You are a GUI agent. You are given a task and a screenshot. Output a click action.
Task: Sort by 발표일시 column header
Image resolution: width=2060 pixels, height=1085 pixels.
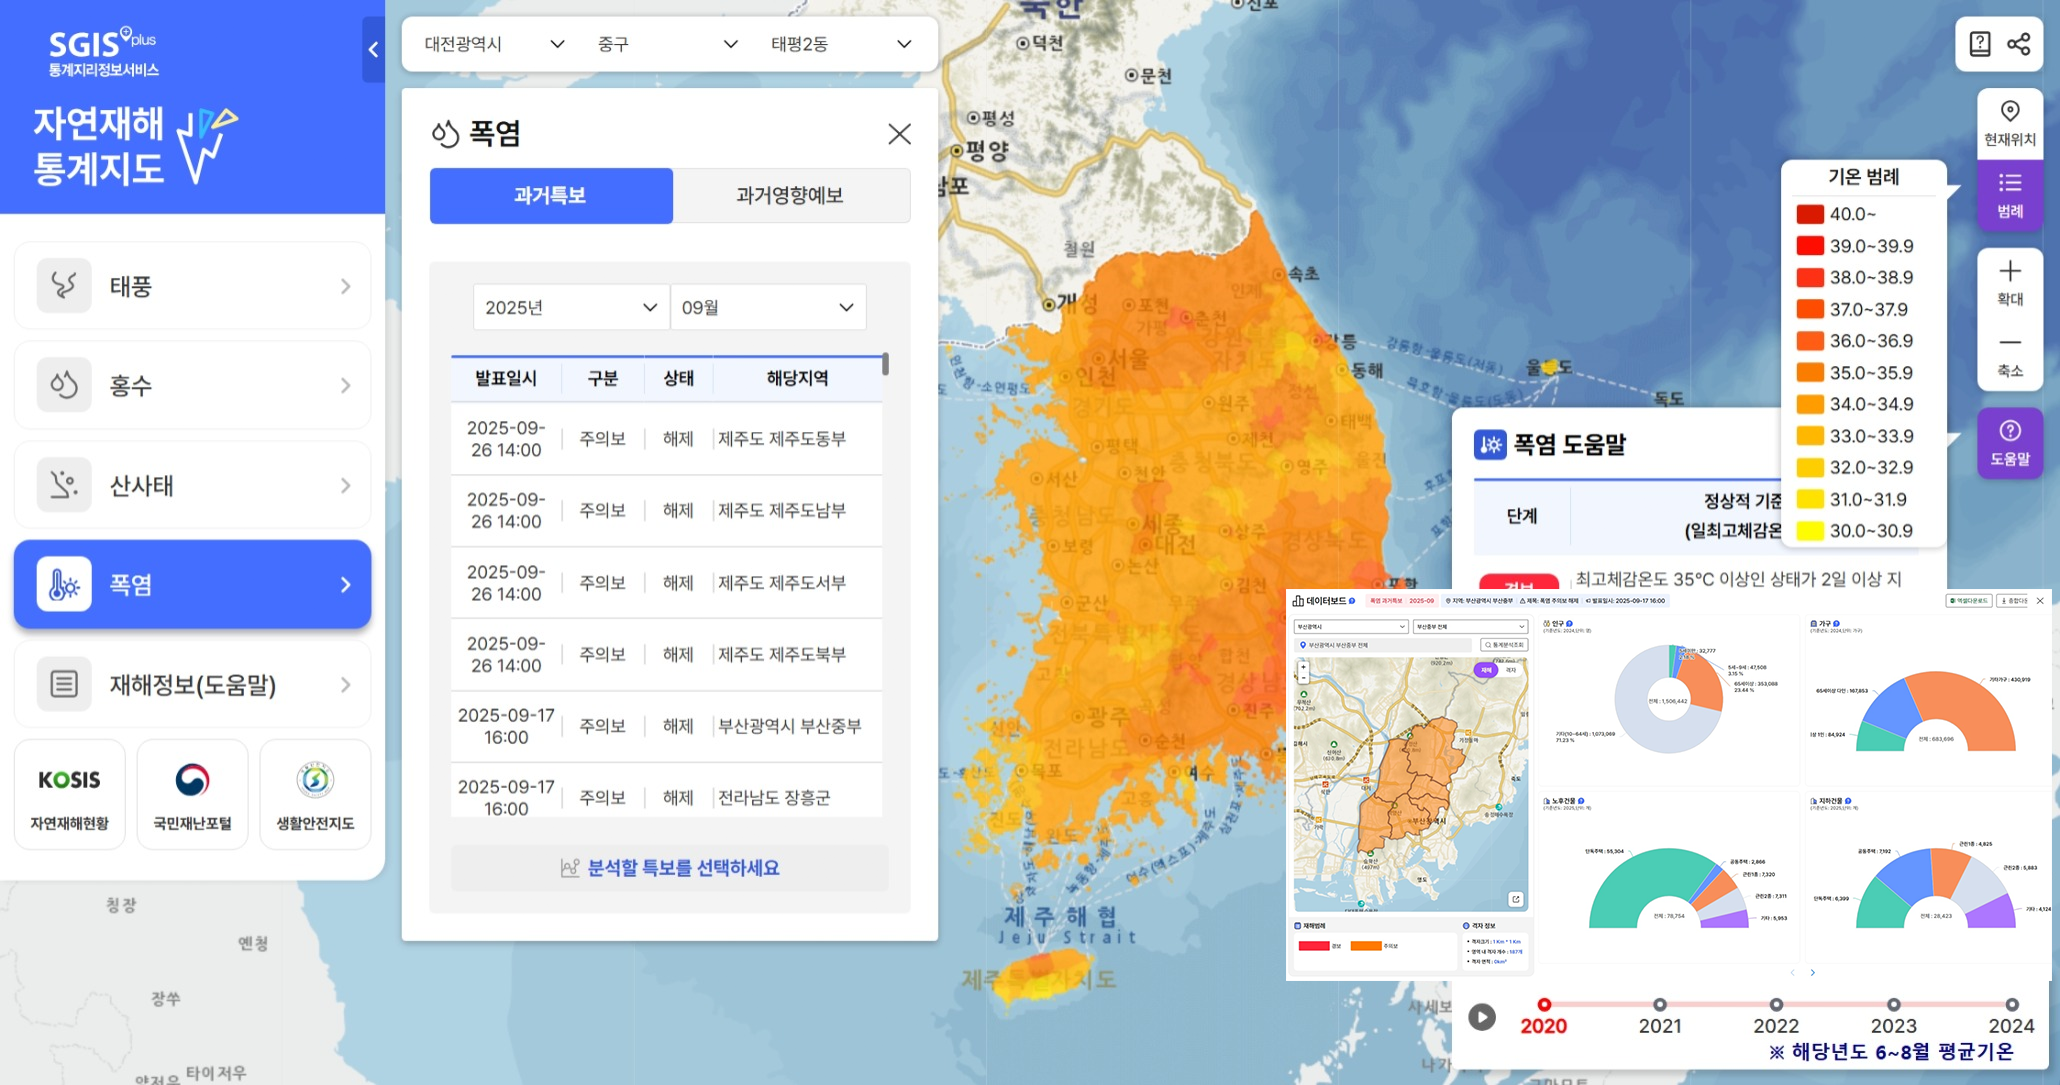506,378
